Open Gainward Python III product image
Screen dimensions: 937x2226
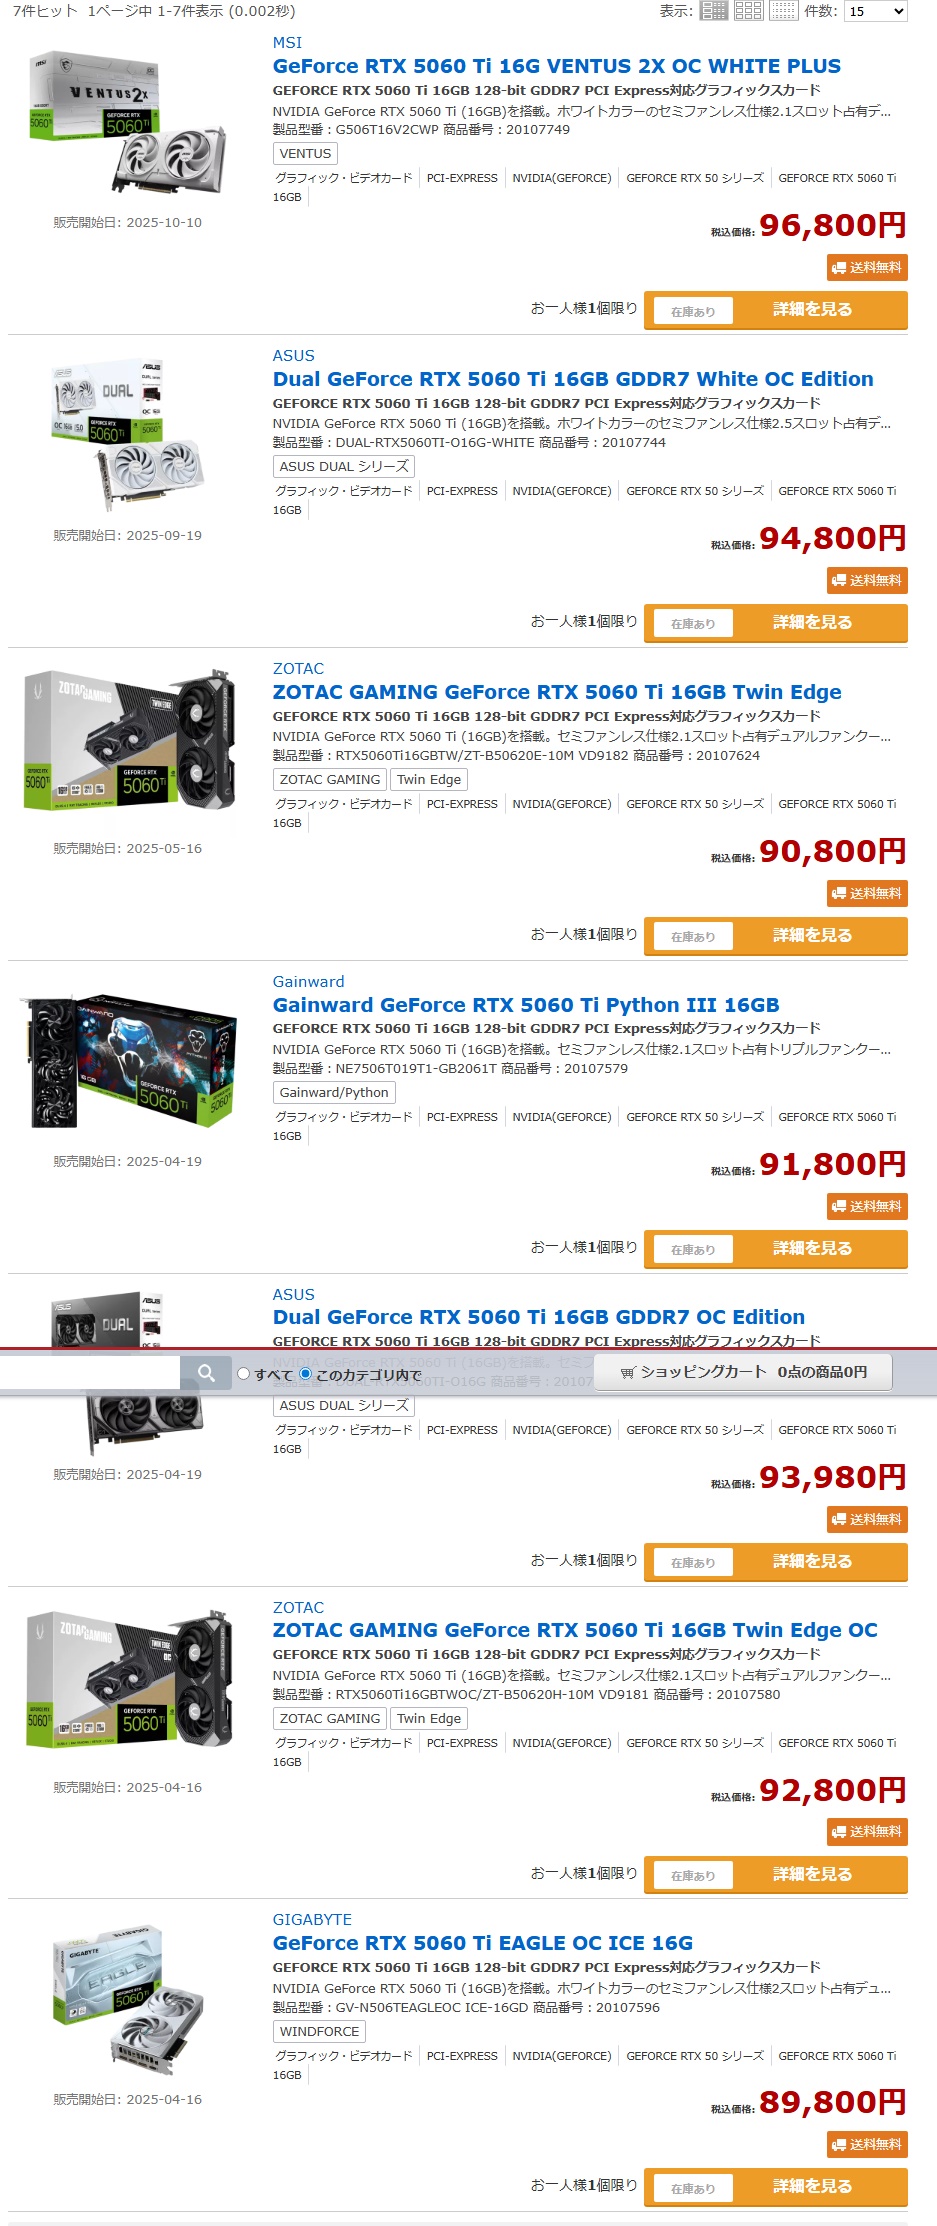click(128, 1061)
